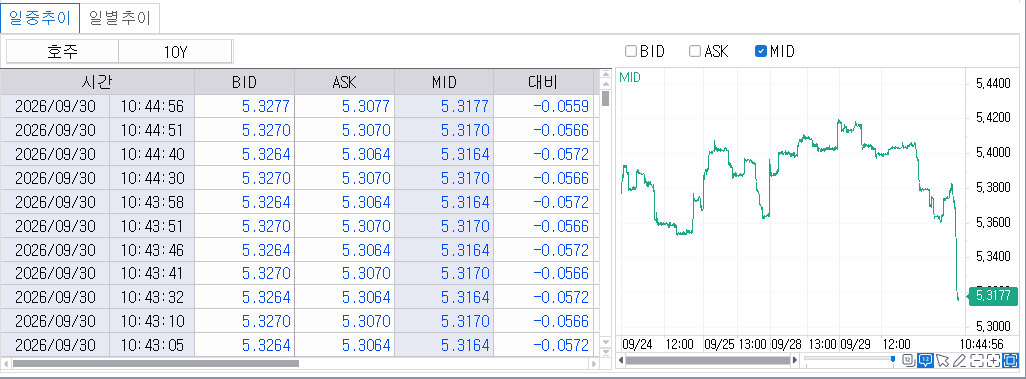Select the 10:43:58 time cell
1026x379 pixels.
[152, 202]
